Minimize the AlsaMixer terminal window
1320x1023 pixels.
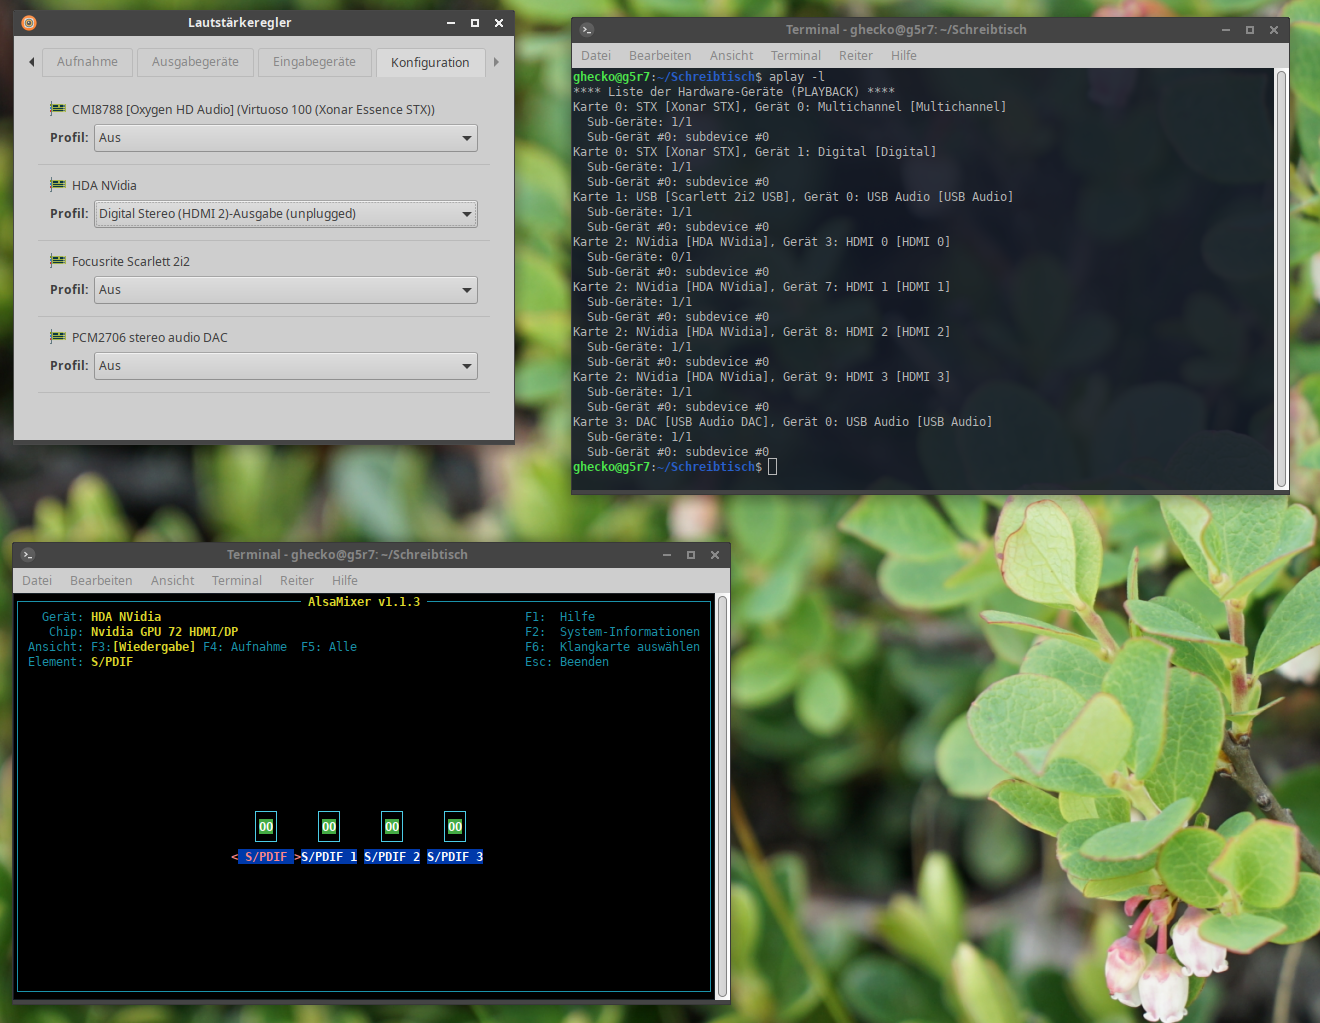click(x=667, y=555)
